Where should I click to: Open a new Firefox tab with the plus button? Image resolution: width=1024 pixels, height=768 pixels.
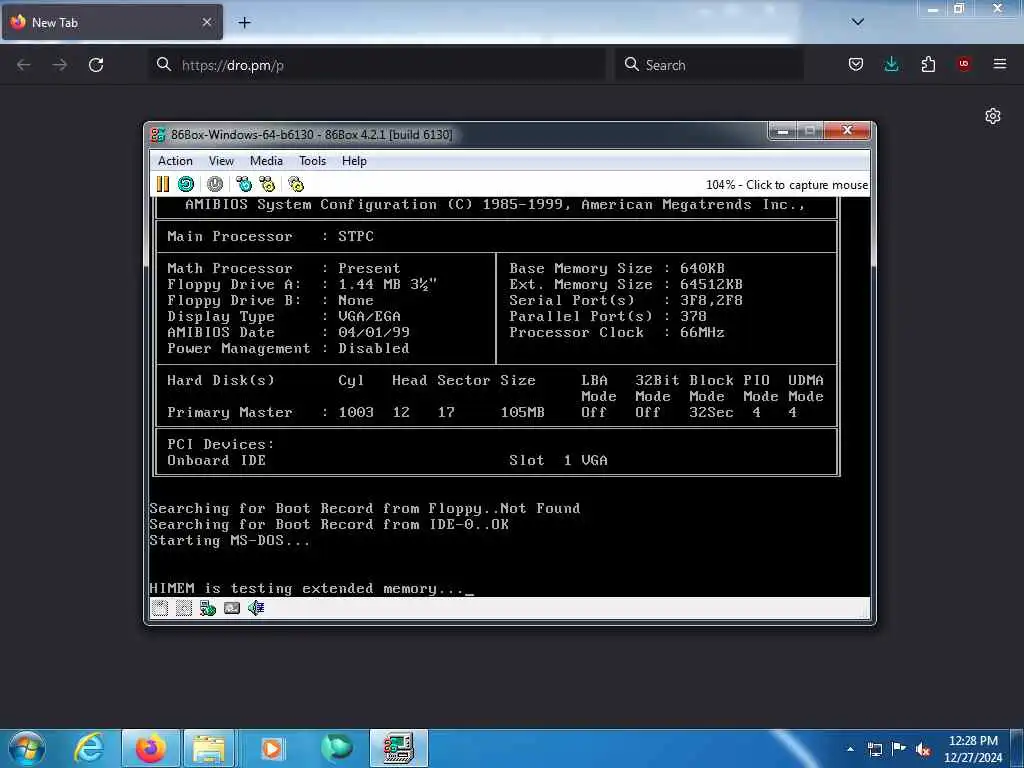point(244,23)
